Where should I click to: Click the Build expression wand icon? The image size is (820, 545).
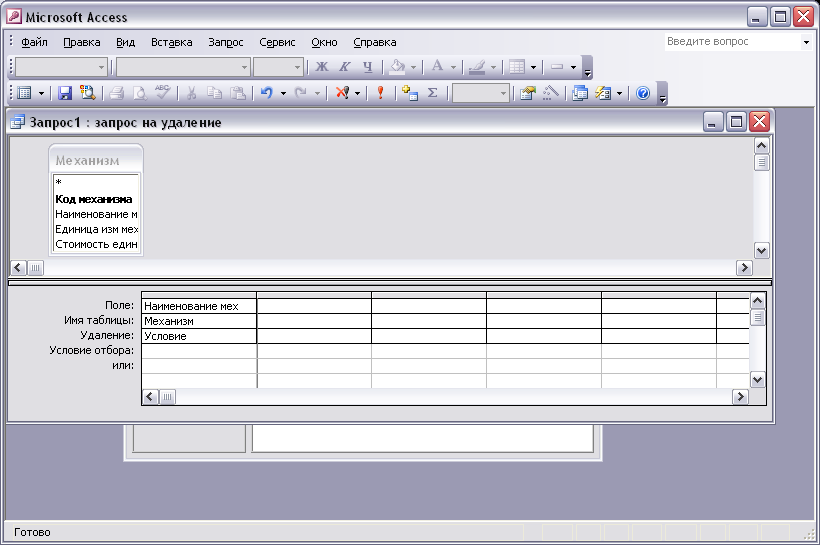[x=551, y=93]
